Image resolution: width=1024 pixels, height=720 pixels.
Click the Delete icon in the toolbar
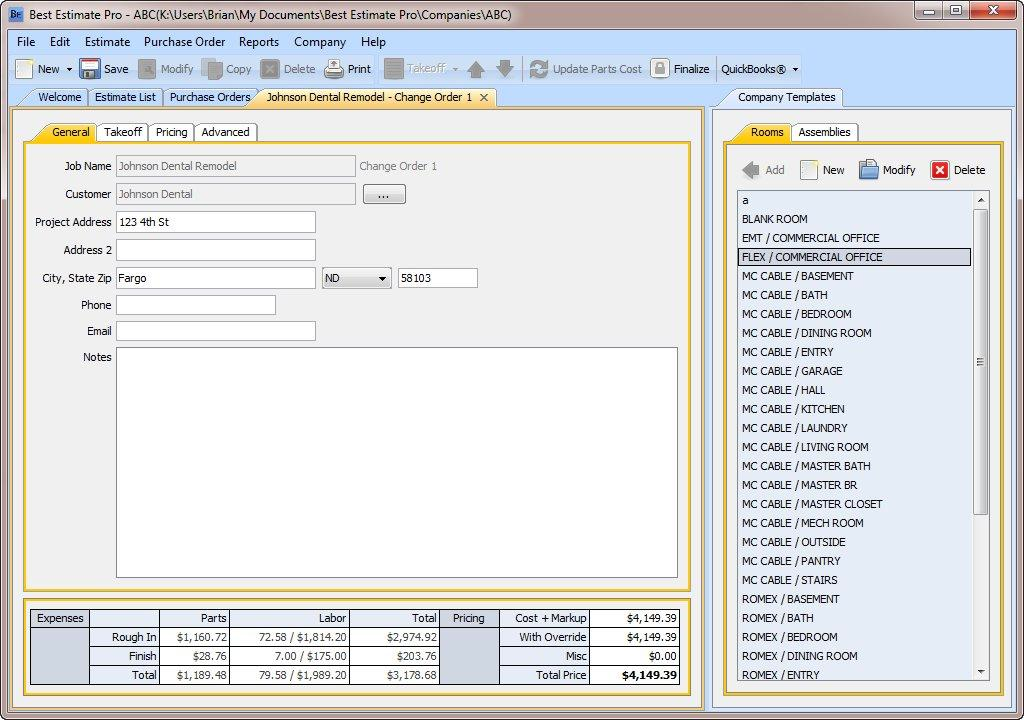(271, 69)
